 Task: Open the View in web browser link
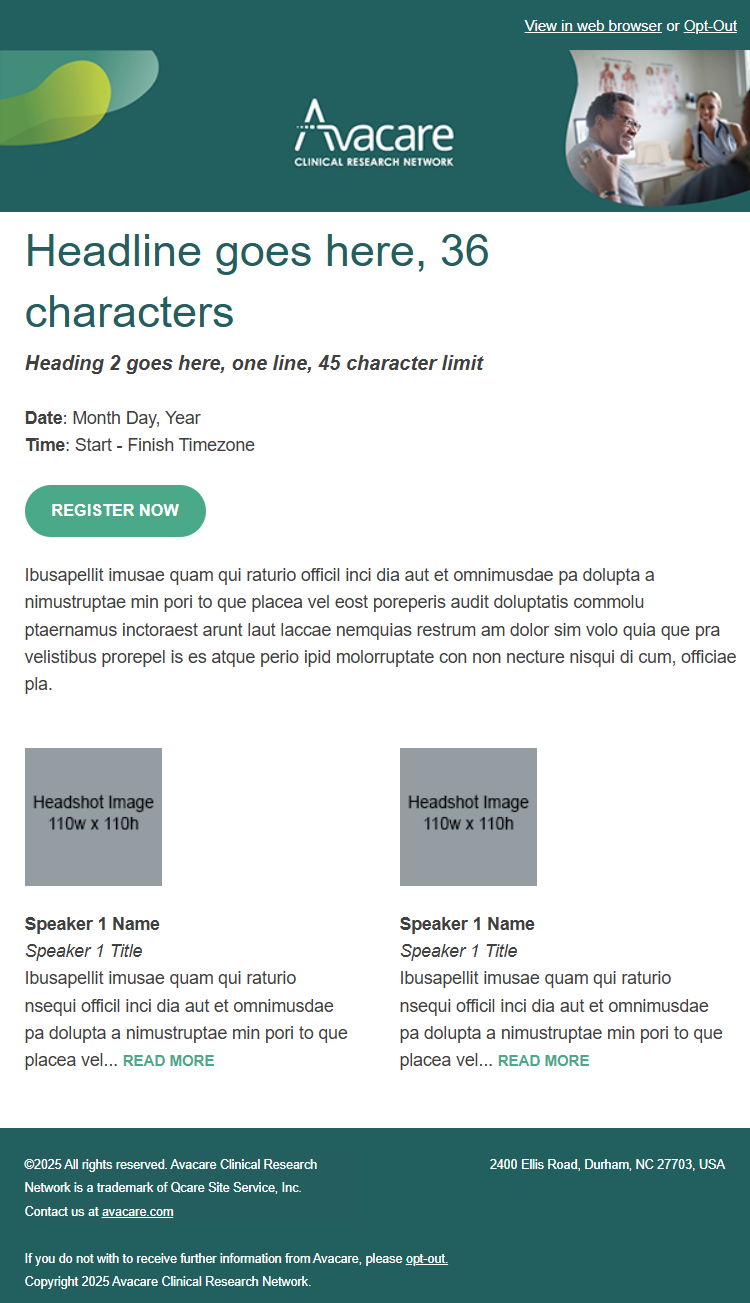click(593, 26)
